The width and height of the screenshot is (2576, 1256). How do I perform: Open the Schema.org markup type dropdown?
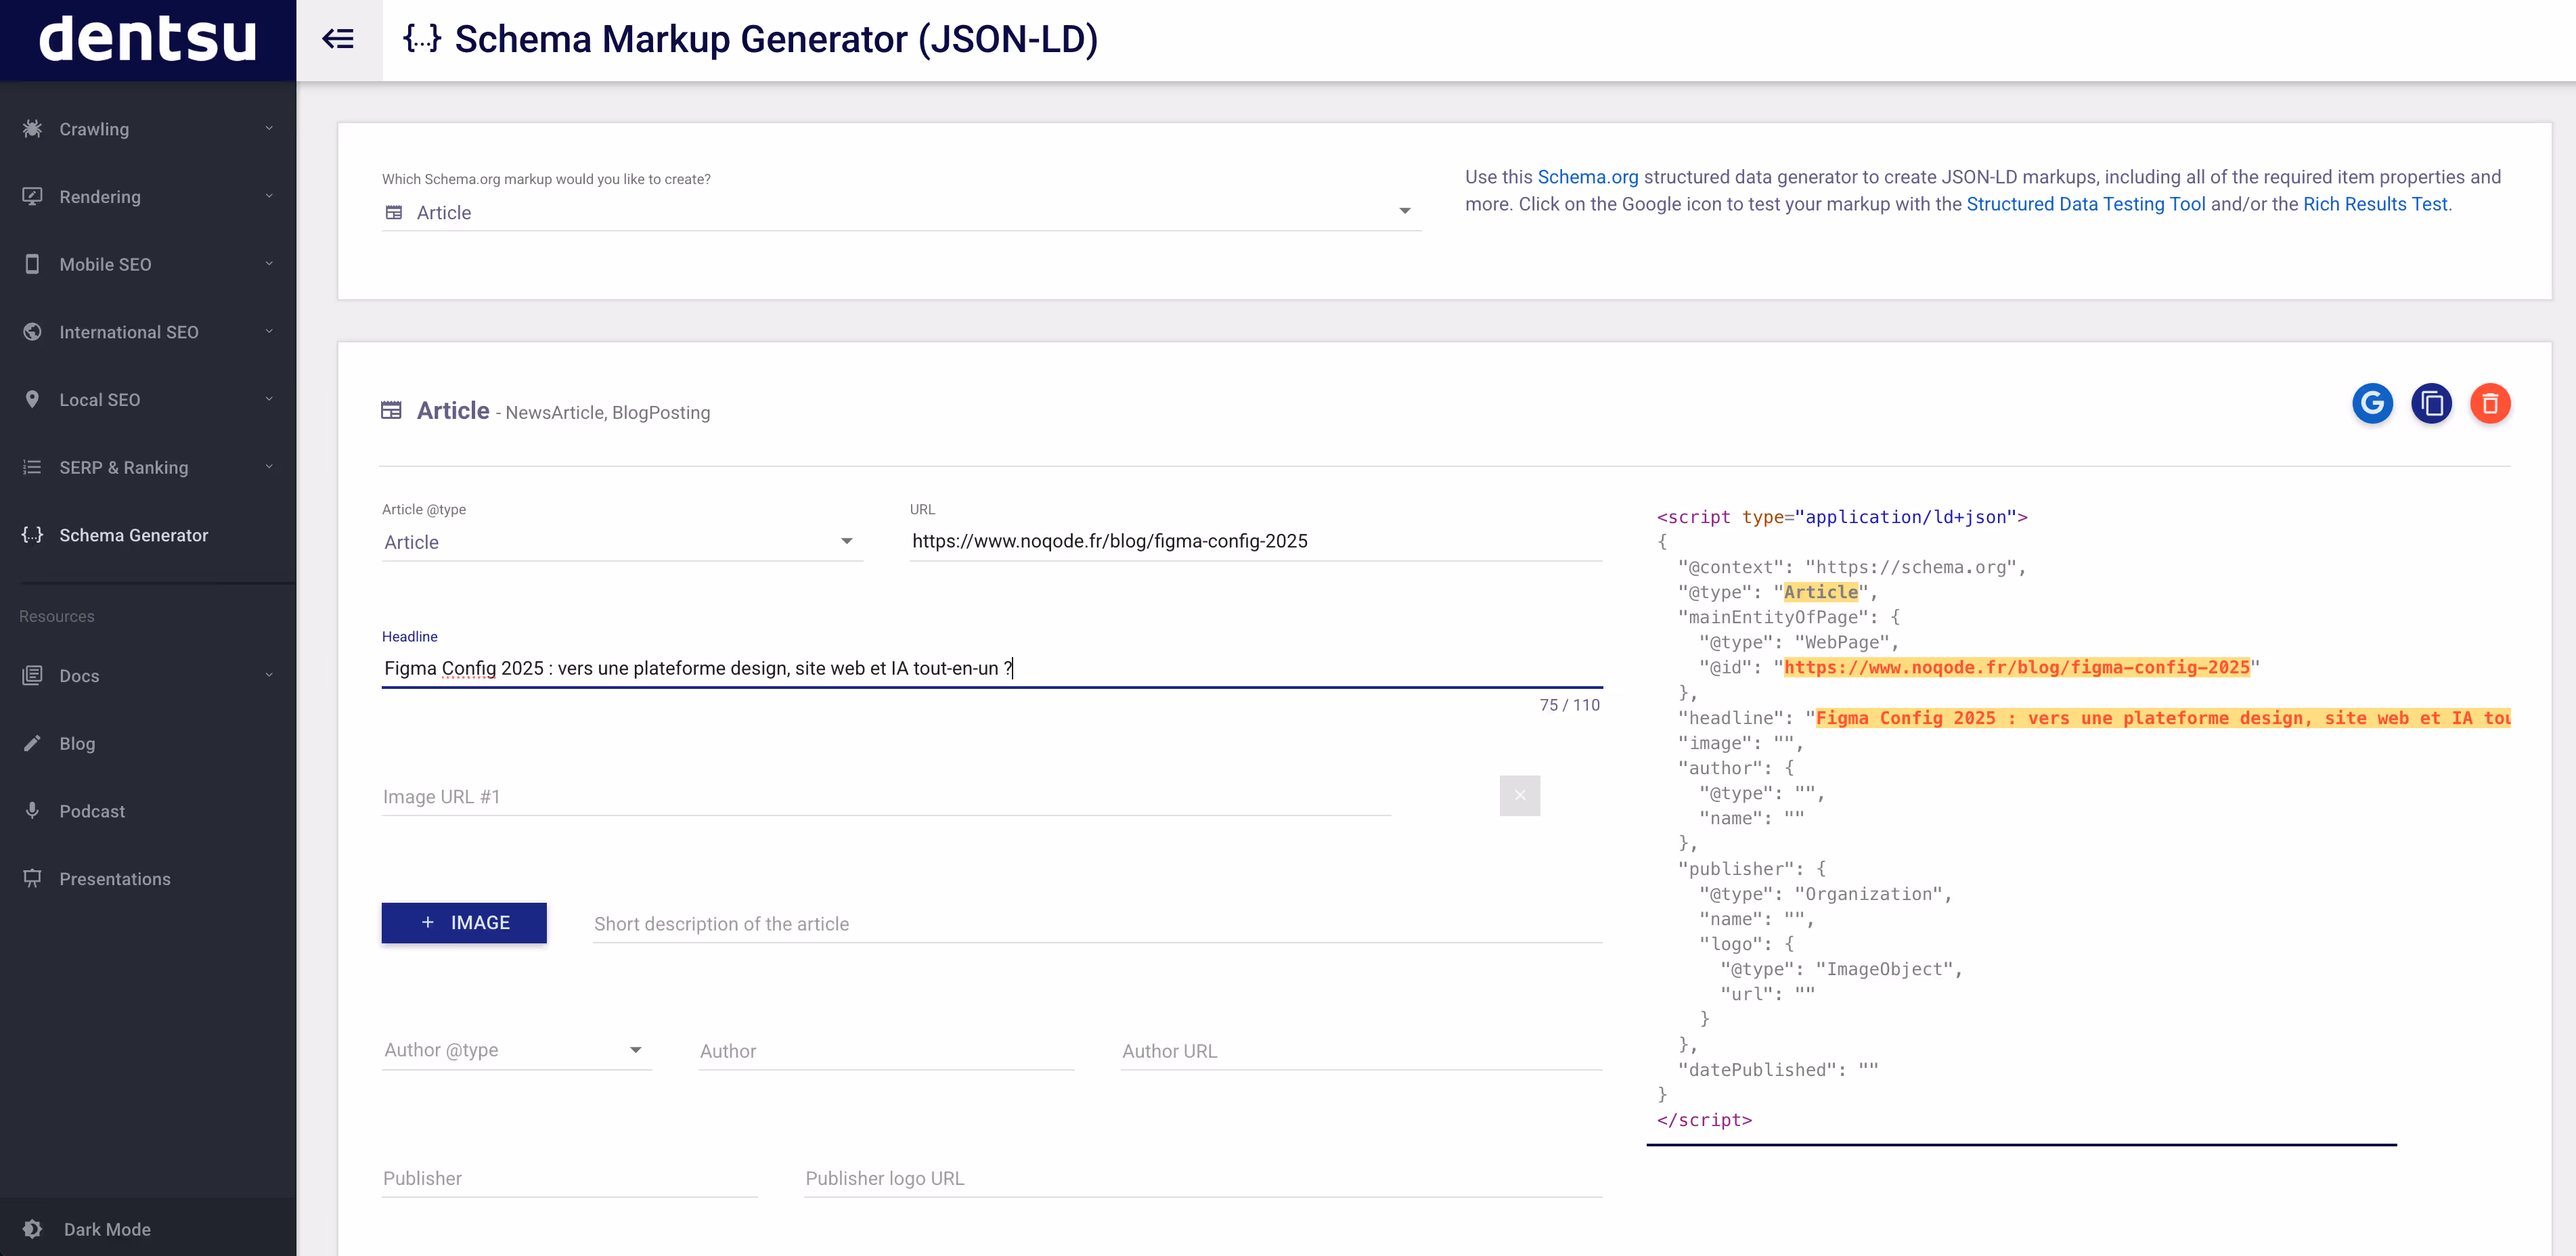pos(900,212)
